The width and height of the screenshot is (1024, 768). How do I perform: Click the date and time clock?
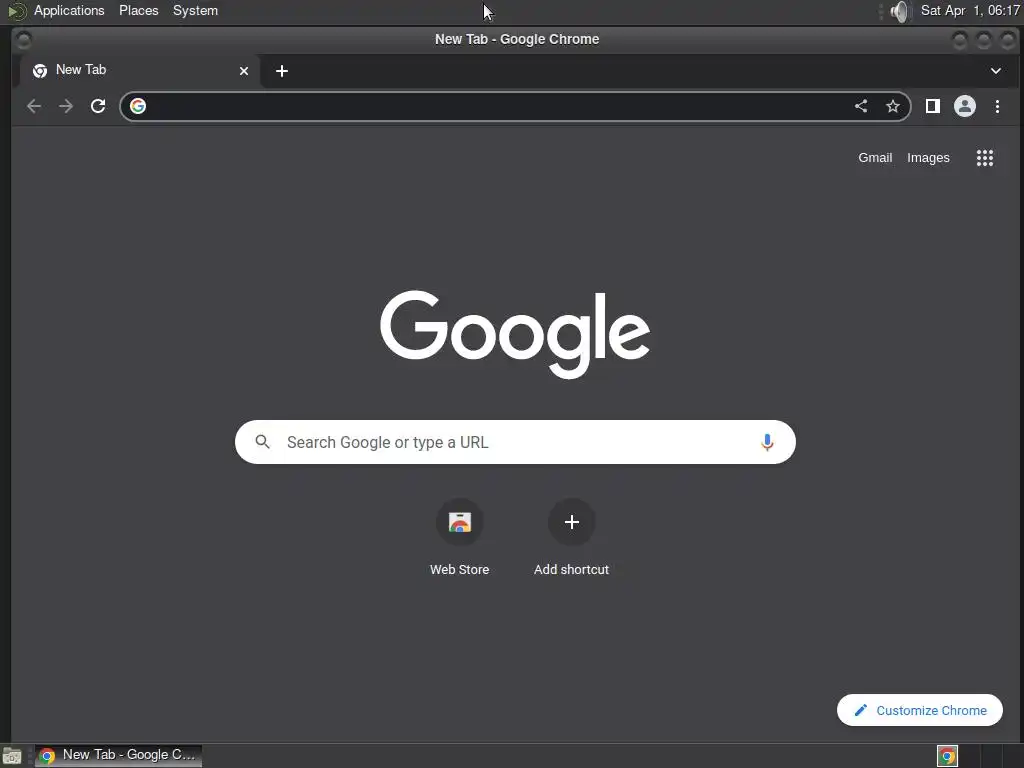pos(970,11)
